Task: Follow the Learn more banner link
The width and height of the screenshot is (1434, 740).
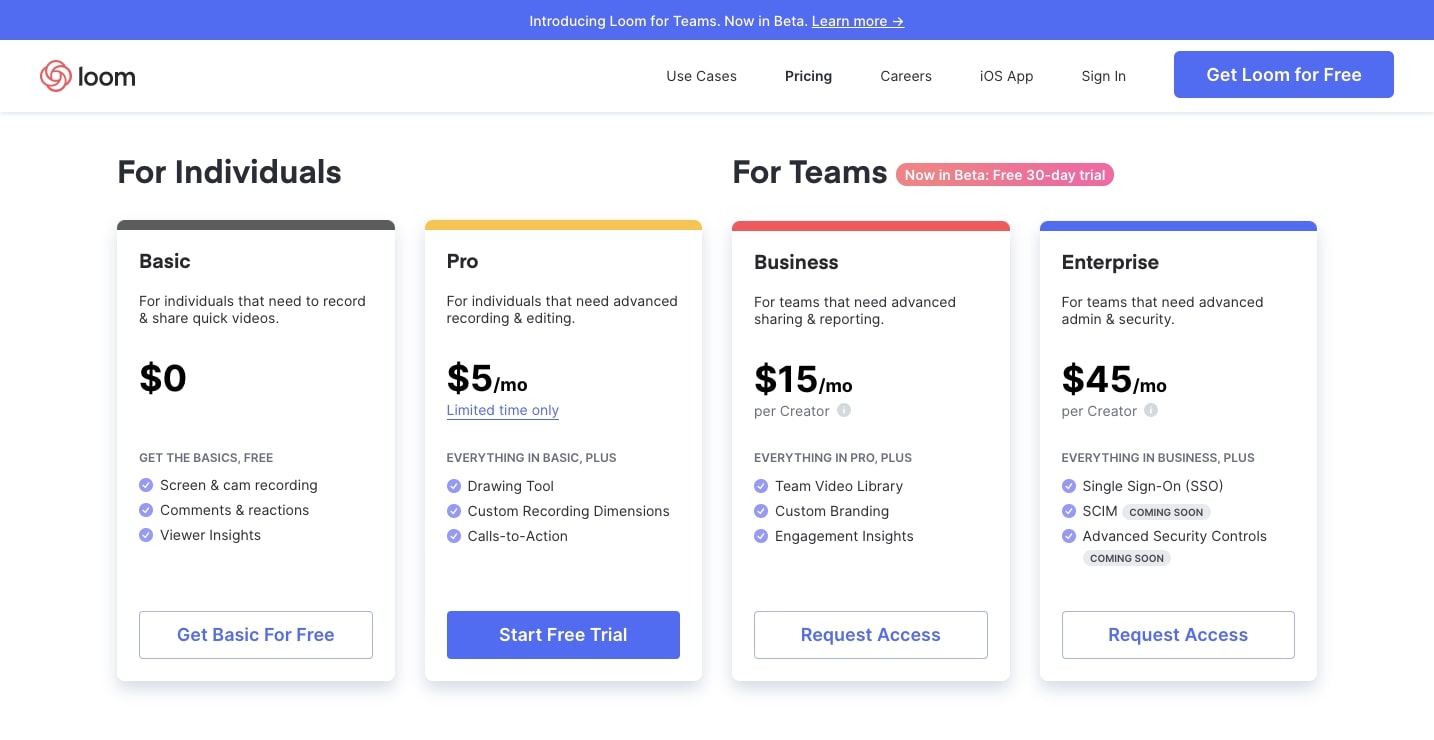Action: pos(857,21)
